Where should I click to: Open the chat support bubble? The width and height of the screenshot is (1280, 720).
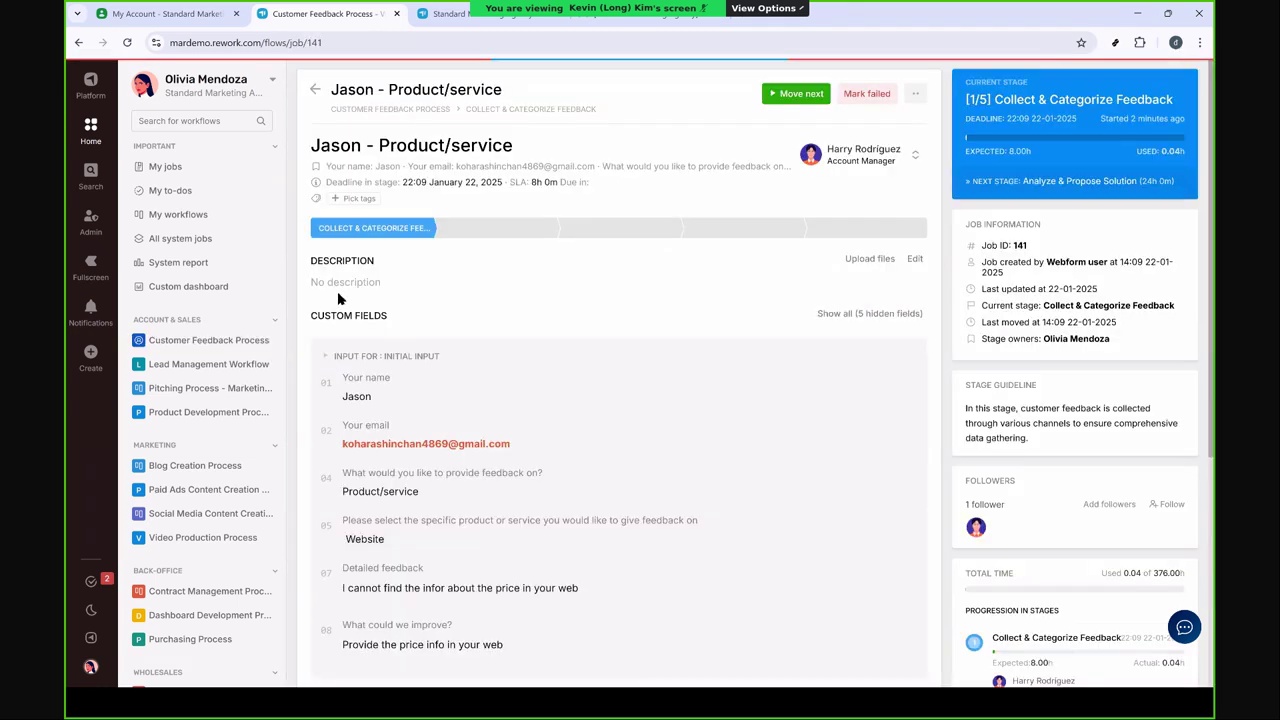(x=1184, y=627)
